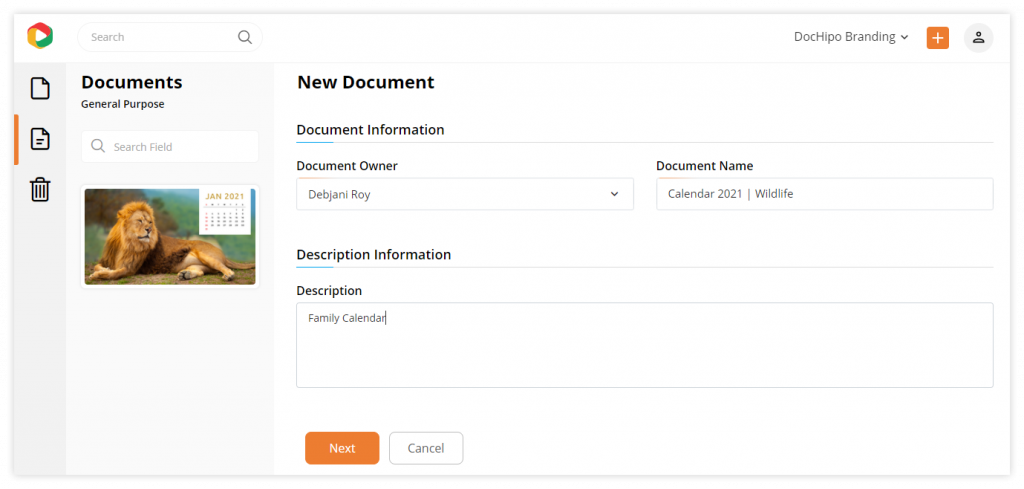Screen dimensions: 1024x489
Task: Click inside the Description text area
Action: (645, 345)
